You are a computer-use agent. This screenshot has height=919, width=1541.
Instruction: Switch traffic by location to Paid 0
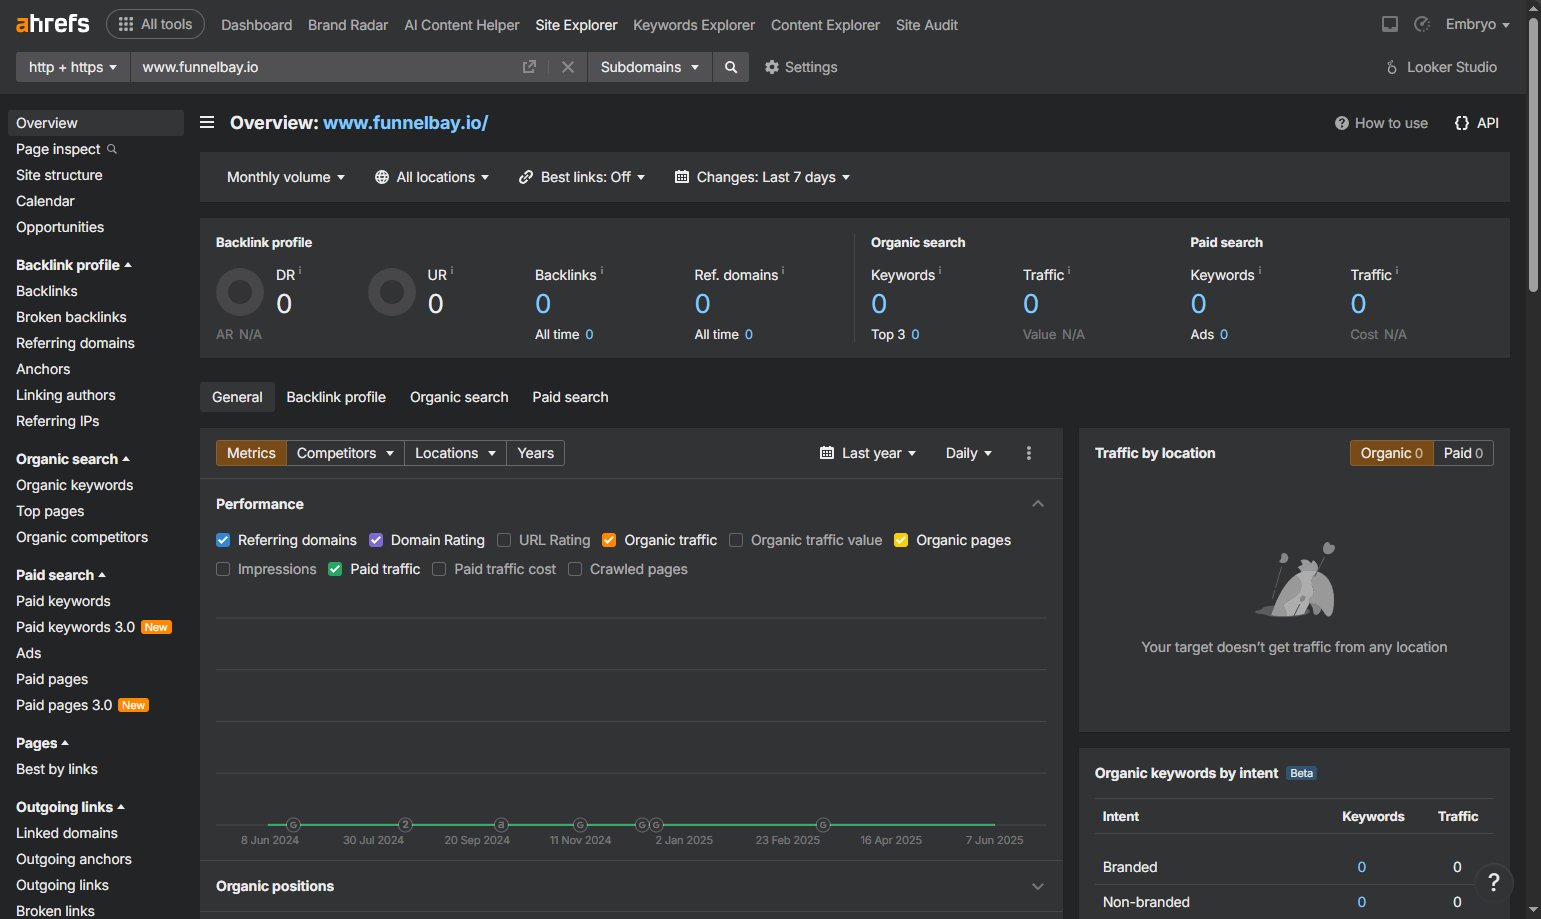coord(1463,453)
